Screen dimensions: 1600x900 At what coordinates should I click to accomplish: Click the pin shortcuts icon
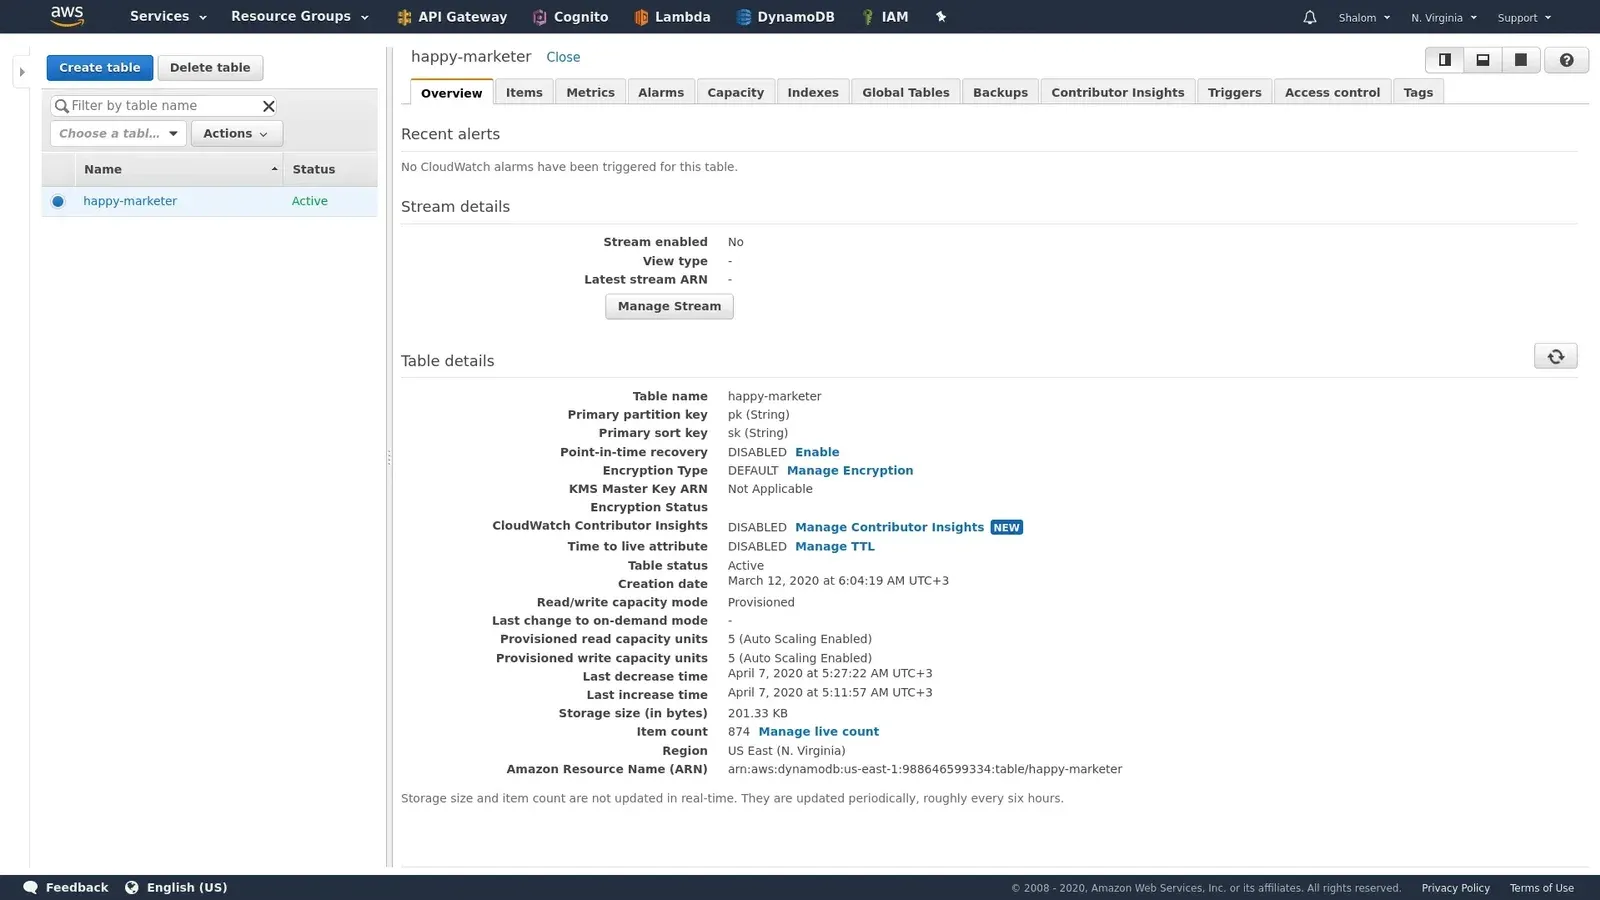[941, 17]
